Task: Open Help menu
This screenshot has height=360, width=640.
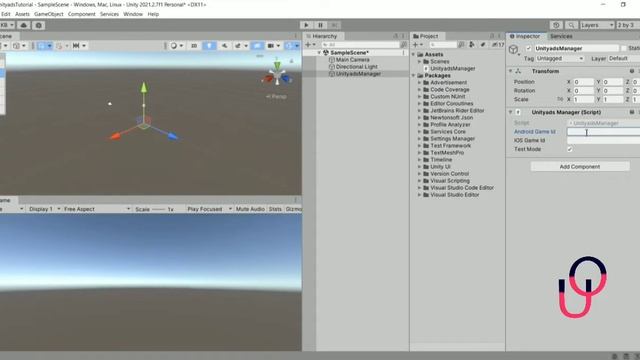Action: click(x=153, y=14)
